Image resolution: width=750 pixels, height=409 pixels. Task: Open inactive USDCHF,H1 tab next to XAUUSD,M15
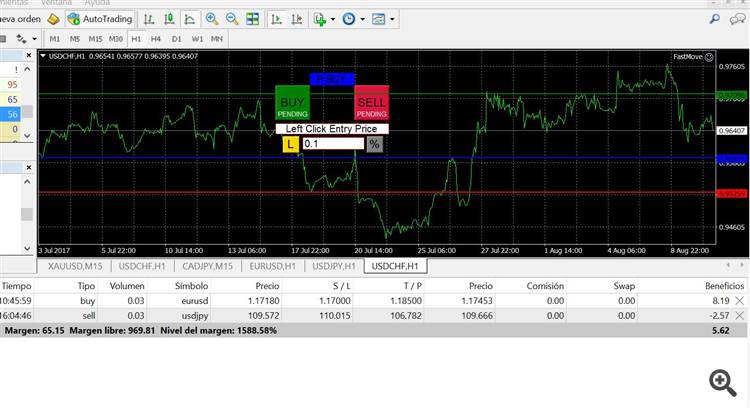(x=142, y=266)
